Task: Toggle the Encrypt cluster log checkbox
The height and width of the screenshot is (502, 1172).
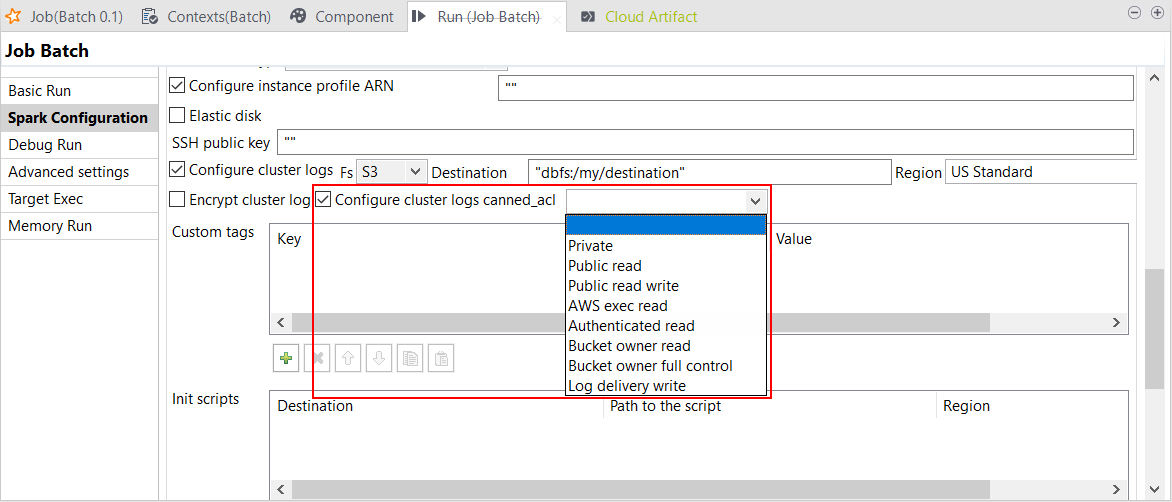Action: [x=178, y=199]
